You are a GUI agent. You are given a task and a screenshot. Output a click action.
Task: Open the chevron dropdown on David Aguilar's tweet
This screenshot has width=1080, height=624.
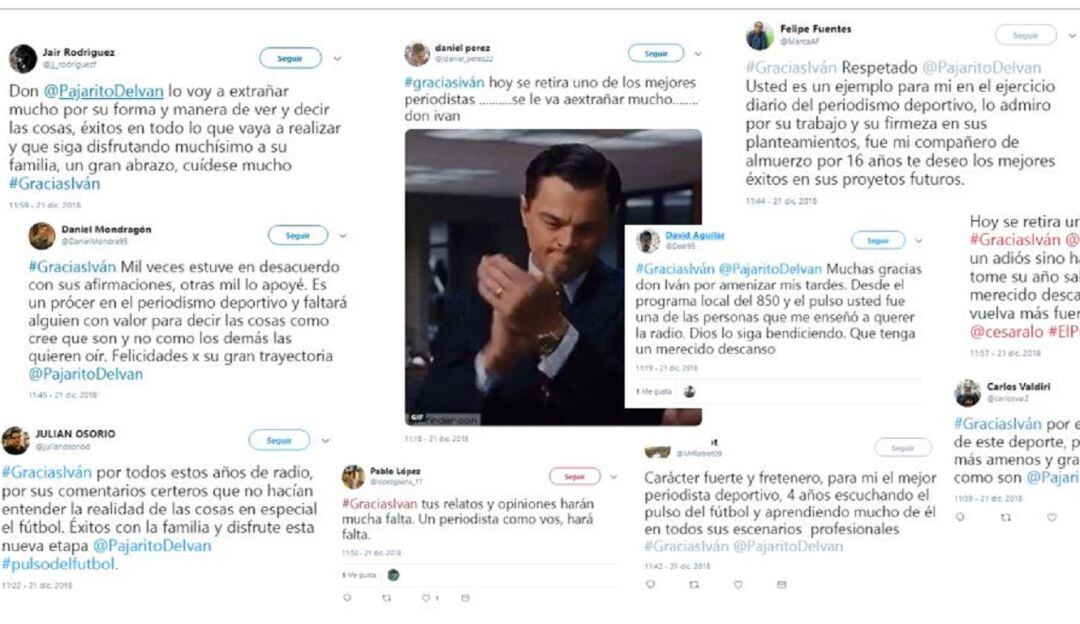921,241
